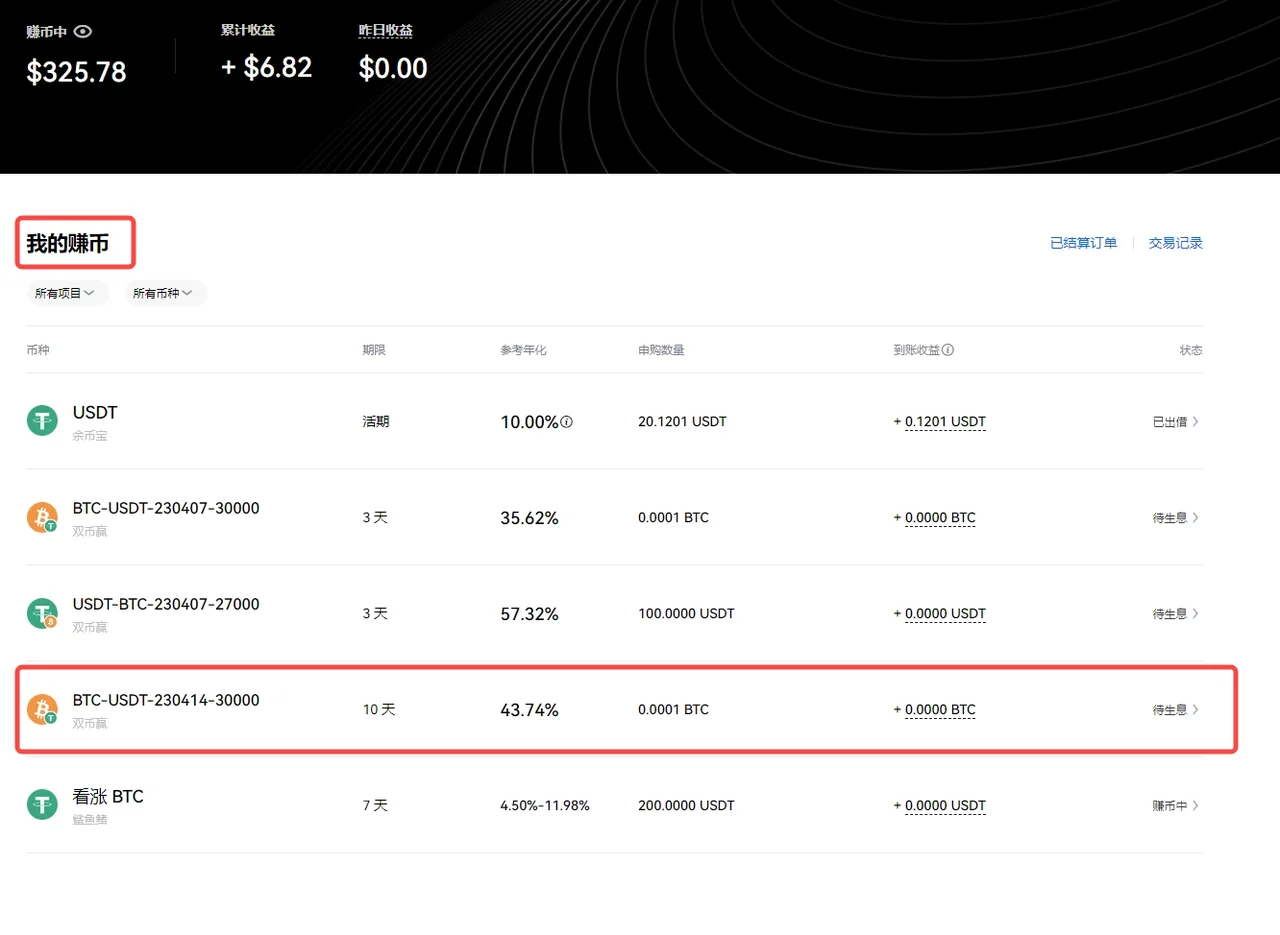Click the Tether icon for USDT-BTC-230407-27000
The width and height of the screenshot is (1280, 935).
pyautogui.click(x=42, y=613)
